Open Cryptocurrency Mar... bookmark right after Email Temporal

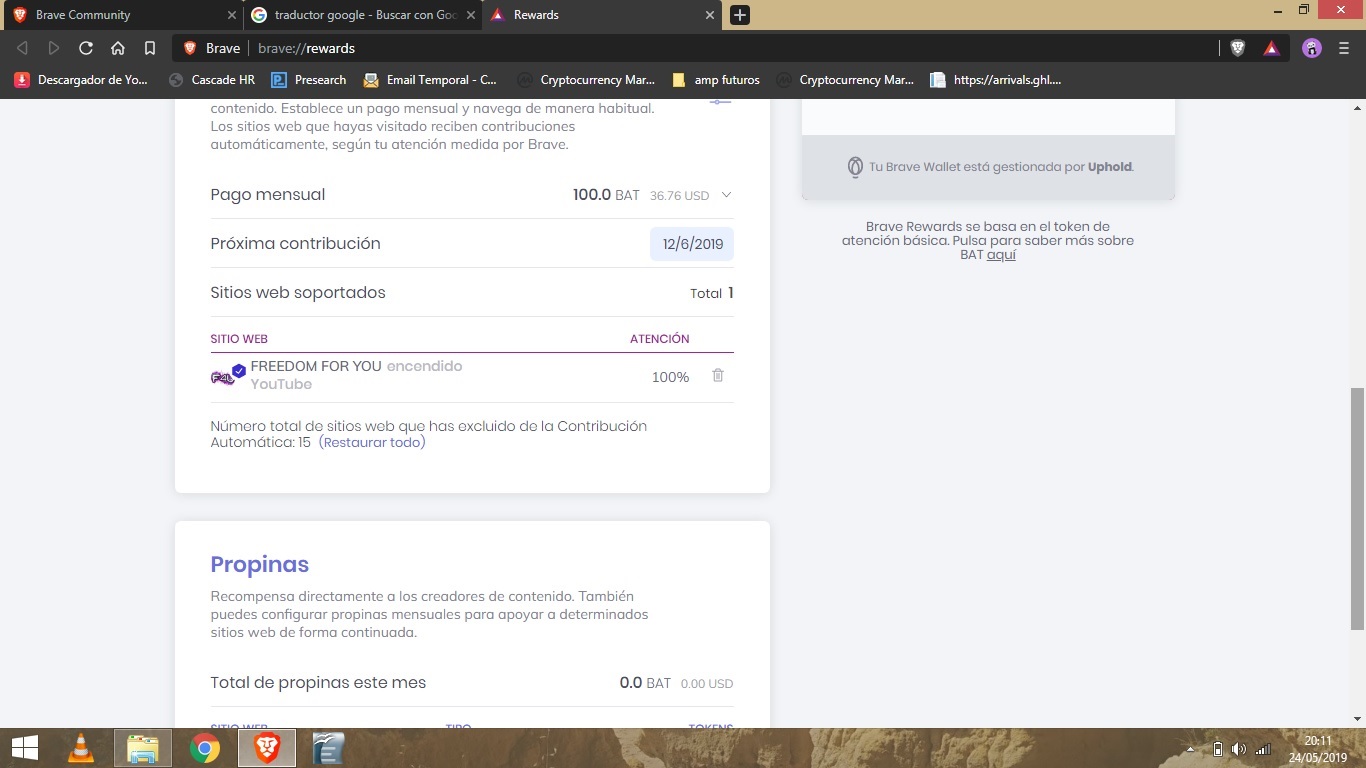pos(586,80)
